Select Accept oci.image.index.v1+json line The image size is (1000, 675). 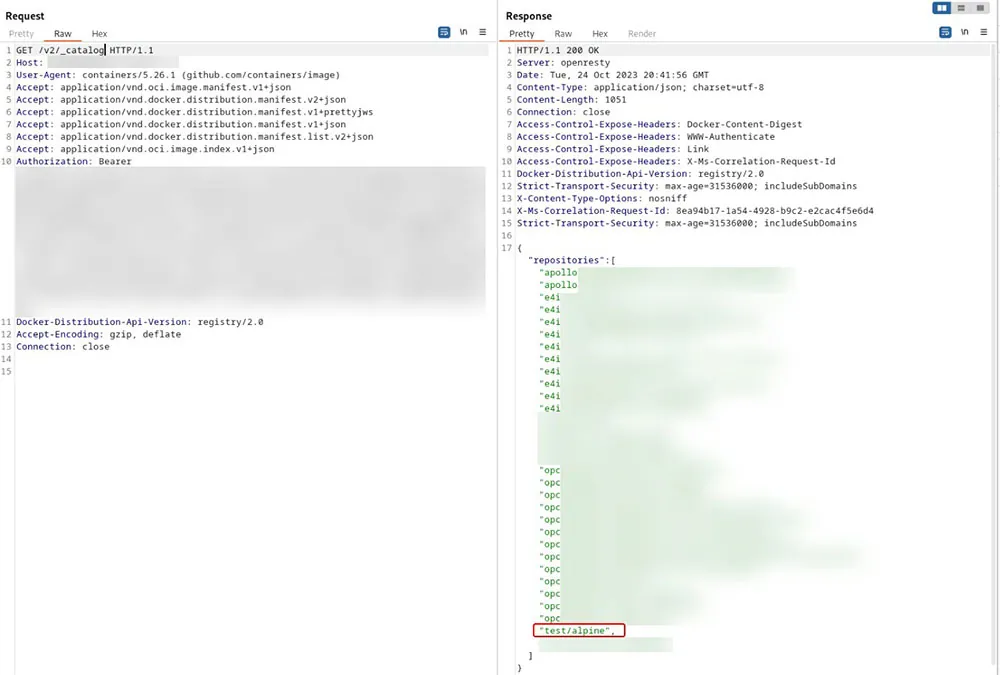[x=145, y=149]
